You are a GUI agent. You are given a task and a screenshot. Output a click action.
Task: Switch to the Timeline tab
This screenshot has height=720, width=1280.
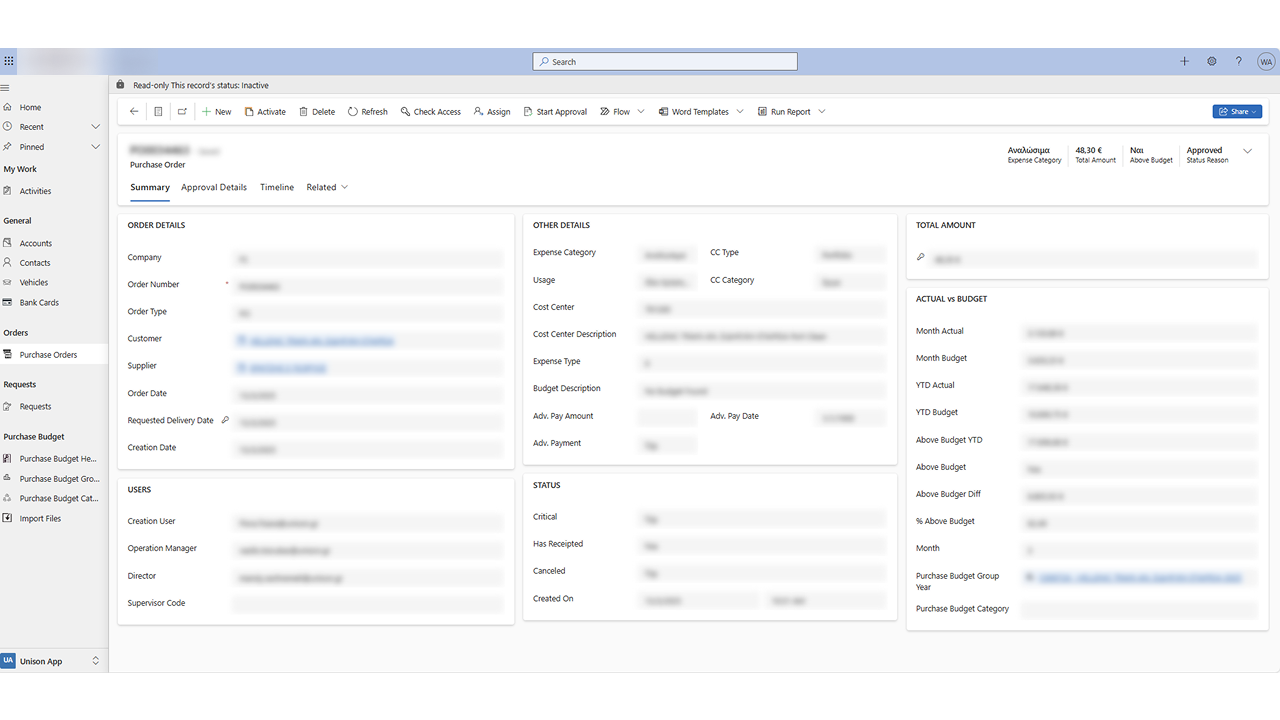(277, 188)
